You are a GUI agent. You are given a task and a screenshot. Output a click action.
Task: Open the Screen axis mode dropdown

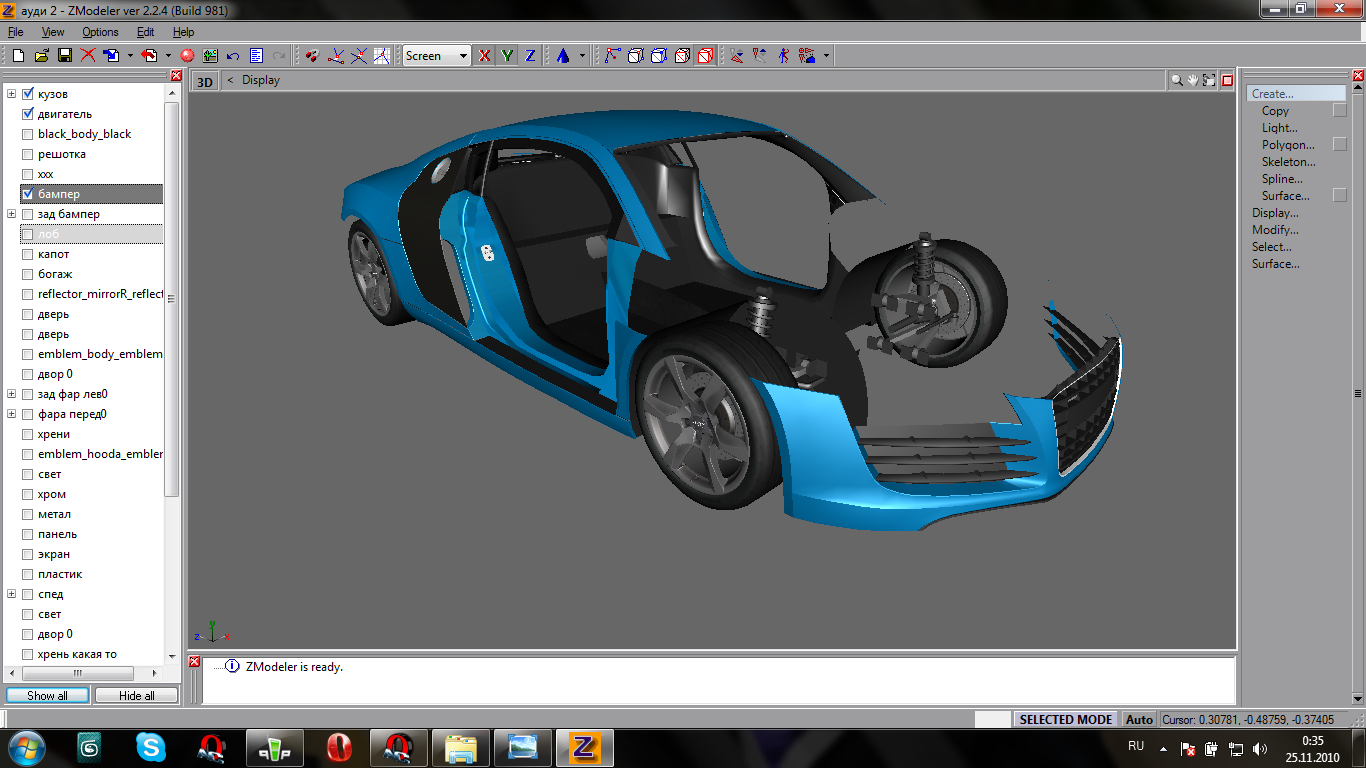[463, 56]
